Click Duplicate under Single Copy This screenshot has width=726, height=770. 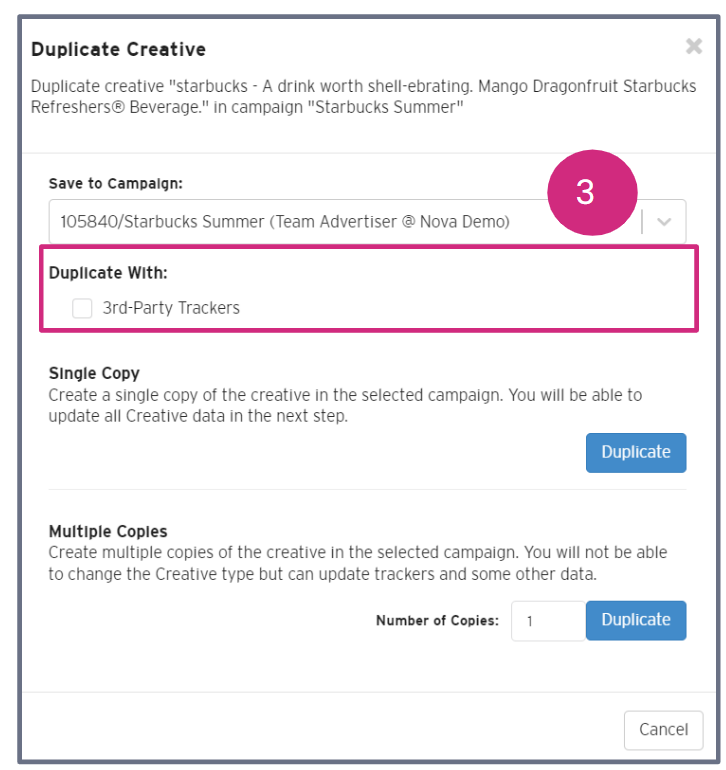[635, 452]
